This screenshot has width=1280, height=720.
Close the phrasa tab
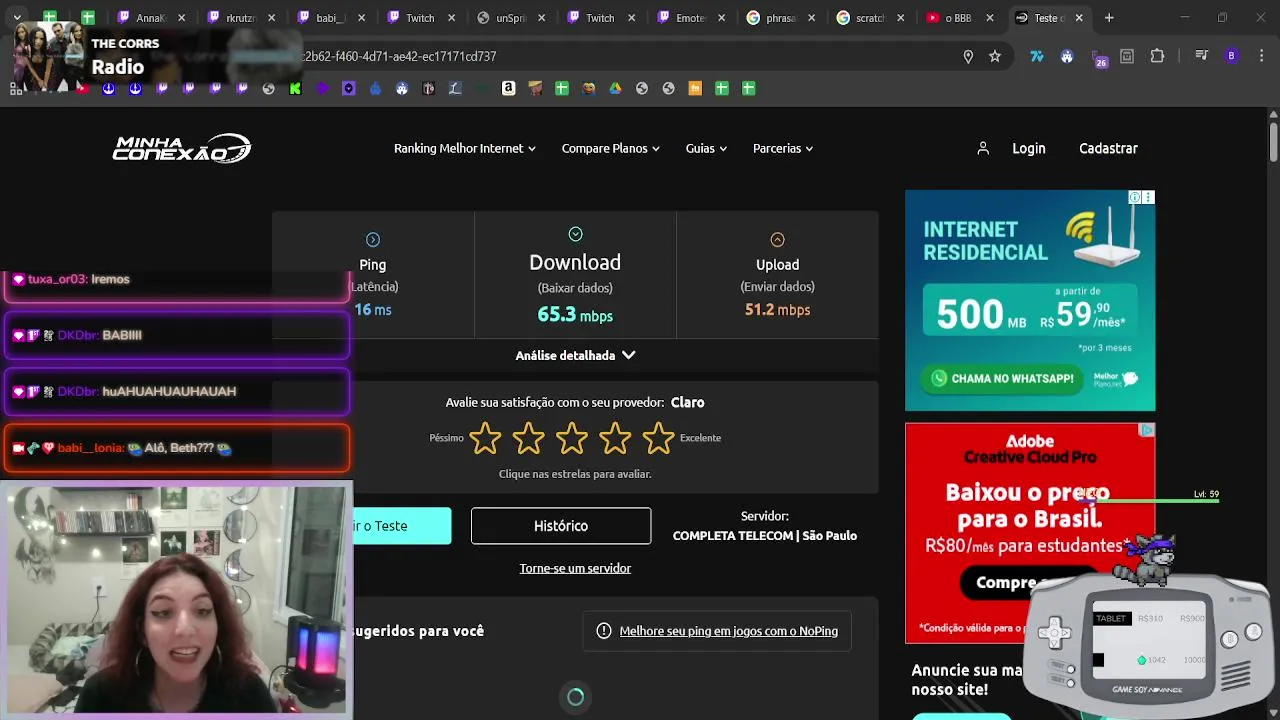coord(812,18)
